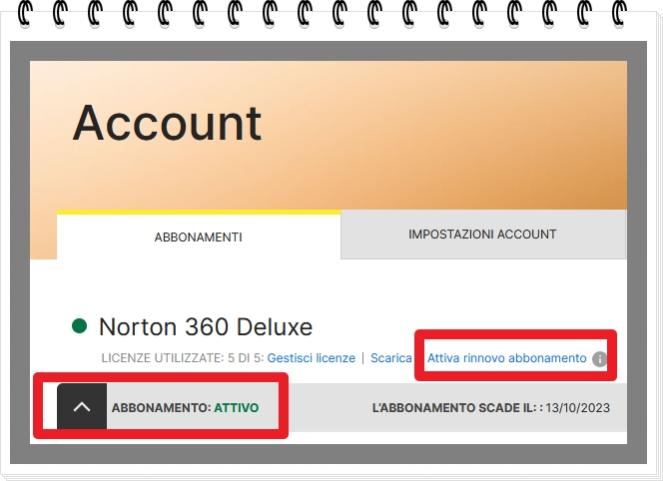The height and width of the screenshot is (481, 663).
Task: Select expiry date 13/10/2023
Action: (x=578, y=408)
